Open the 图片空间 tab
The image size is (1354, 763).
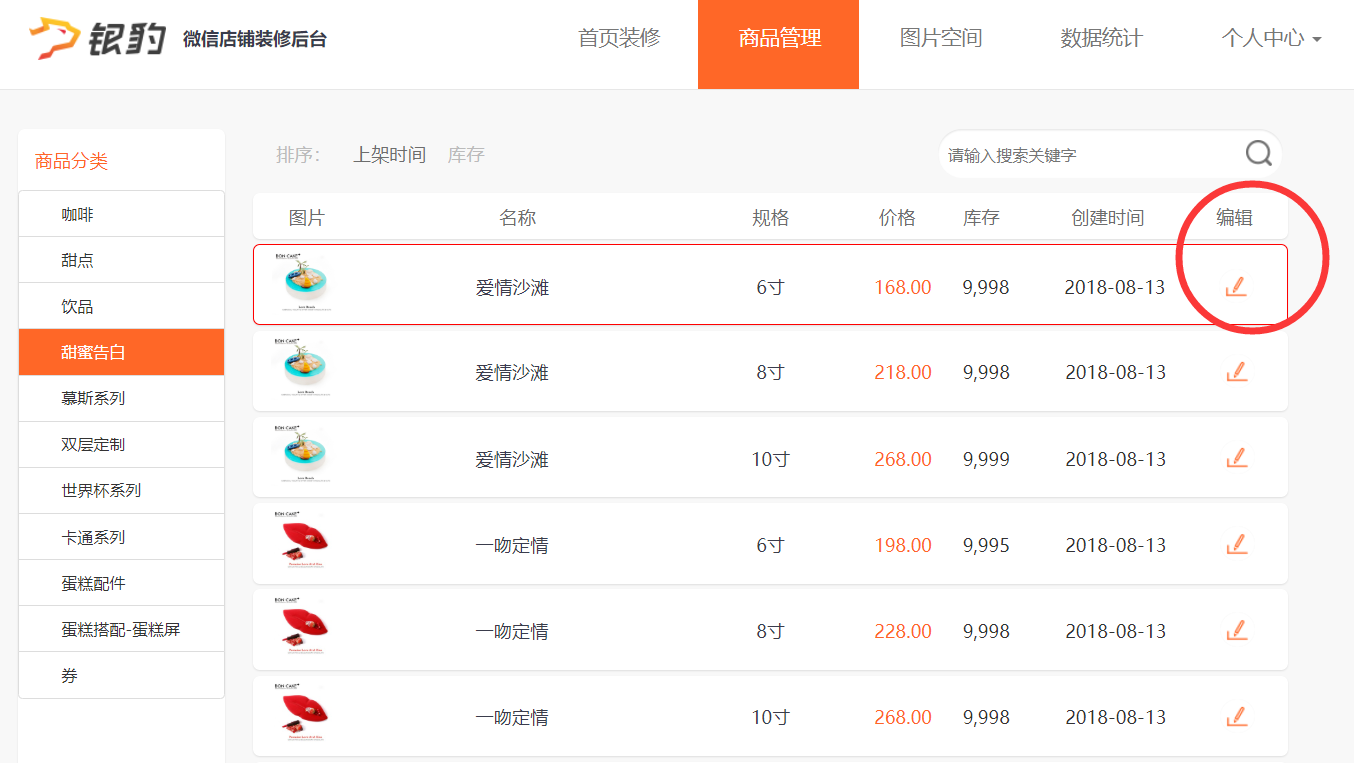(940, 39)
